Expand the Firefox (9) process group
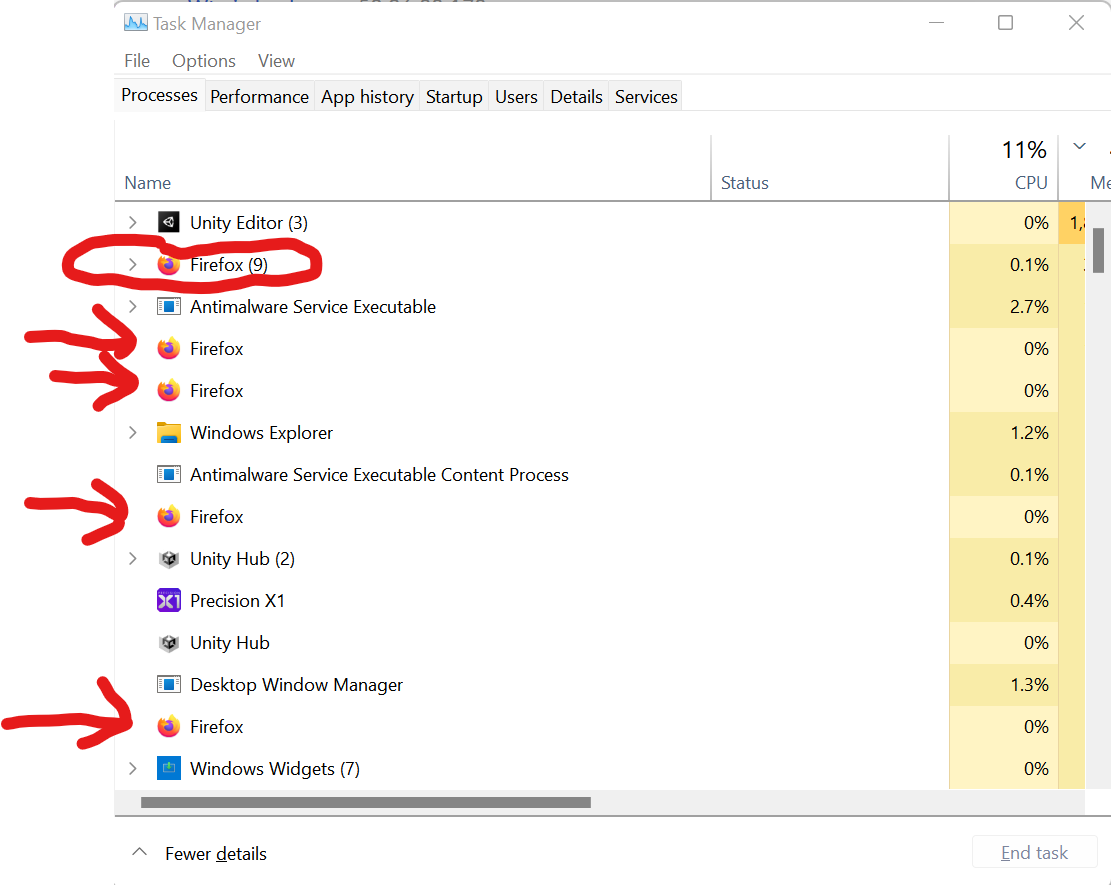 pyautogui.click(x=132, y=264)
